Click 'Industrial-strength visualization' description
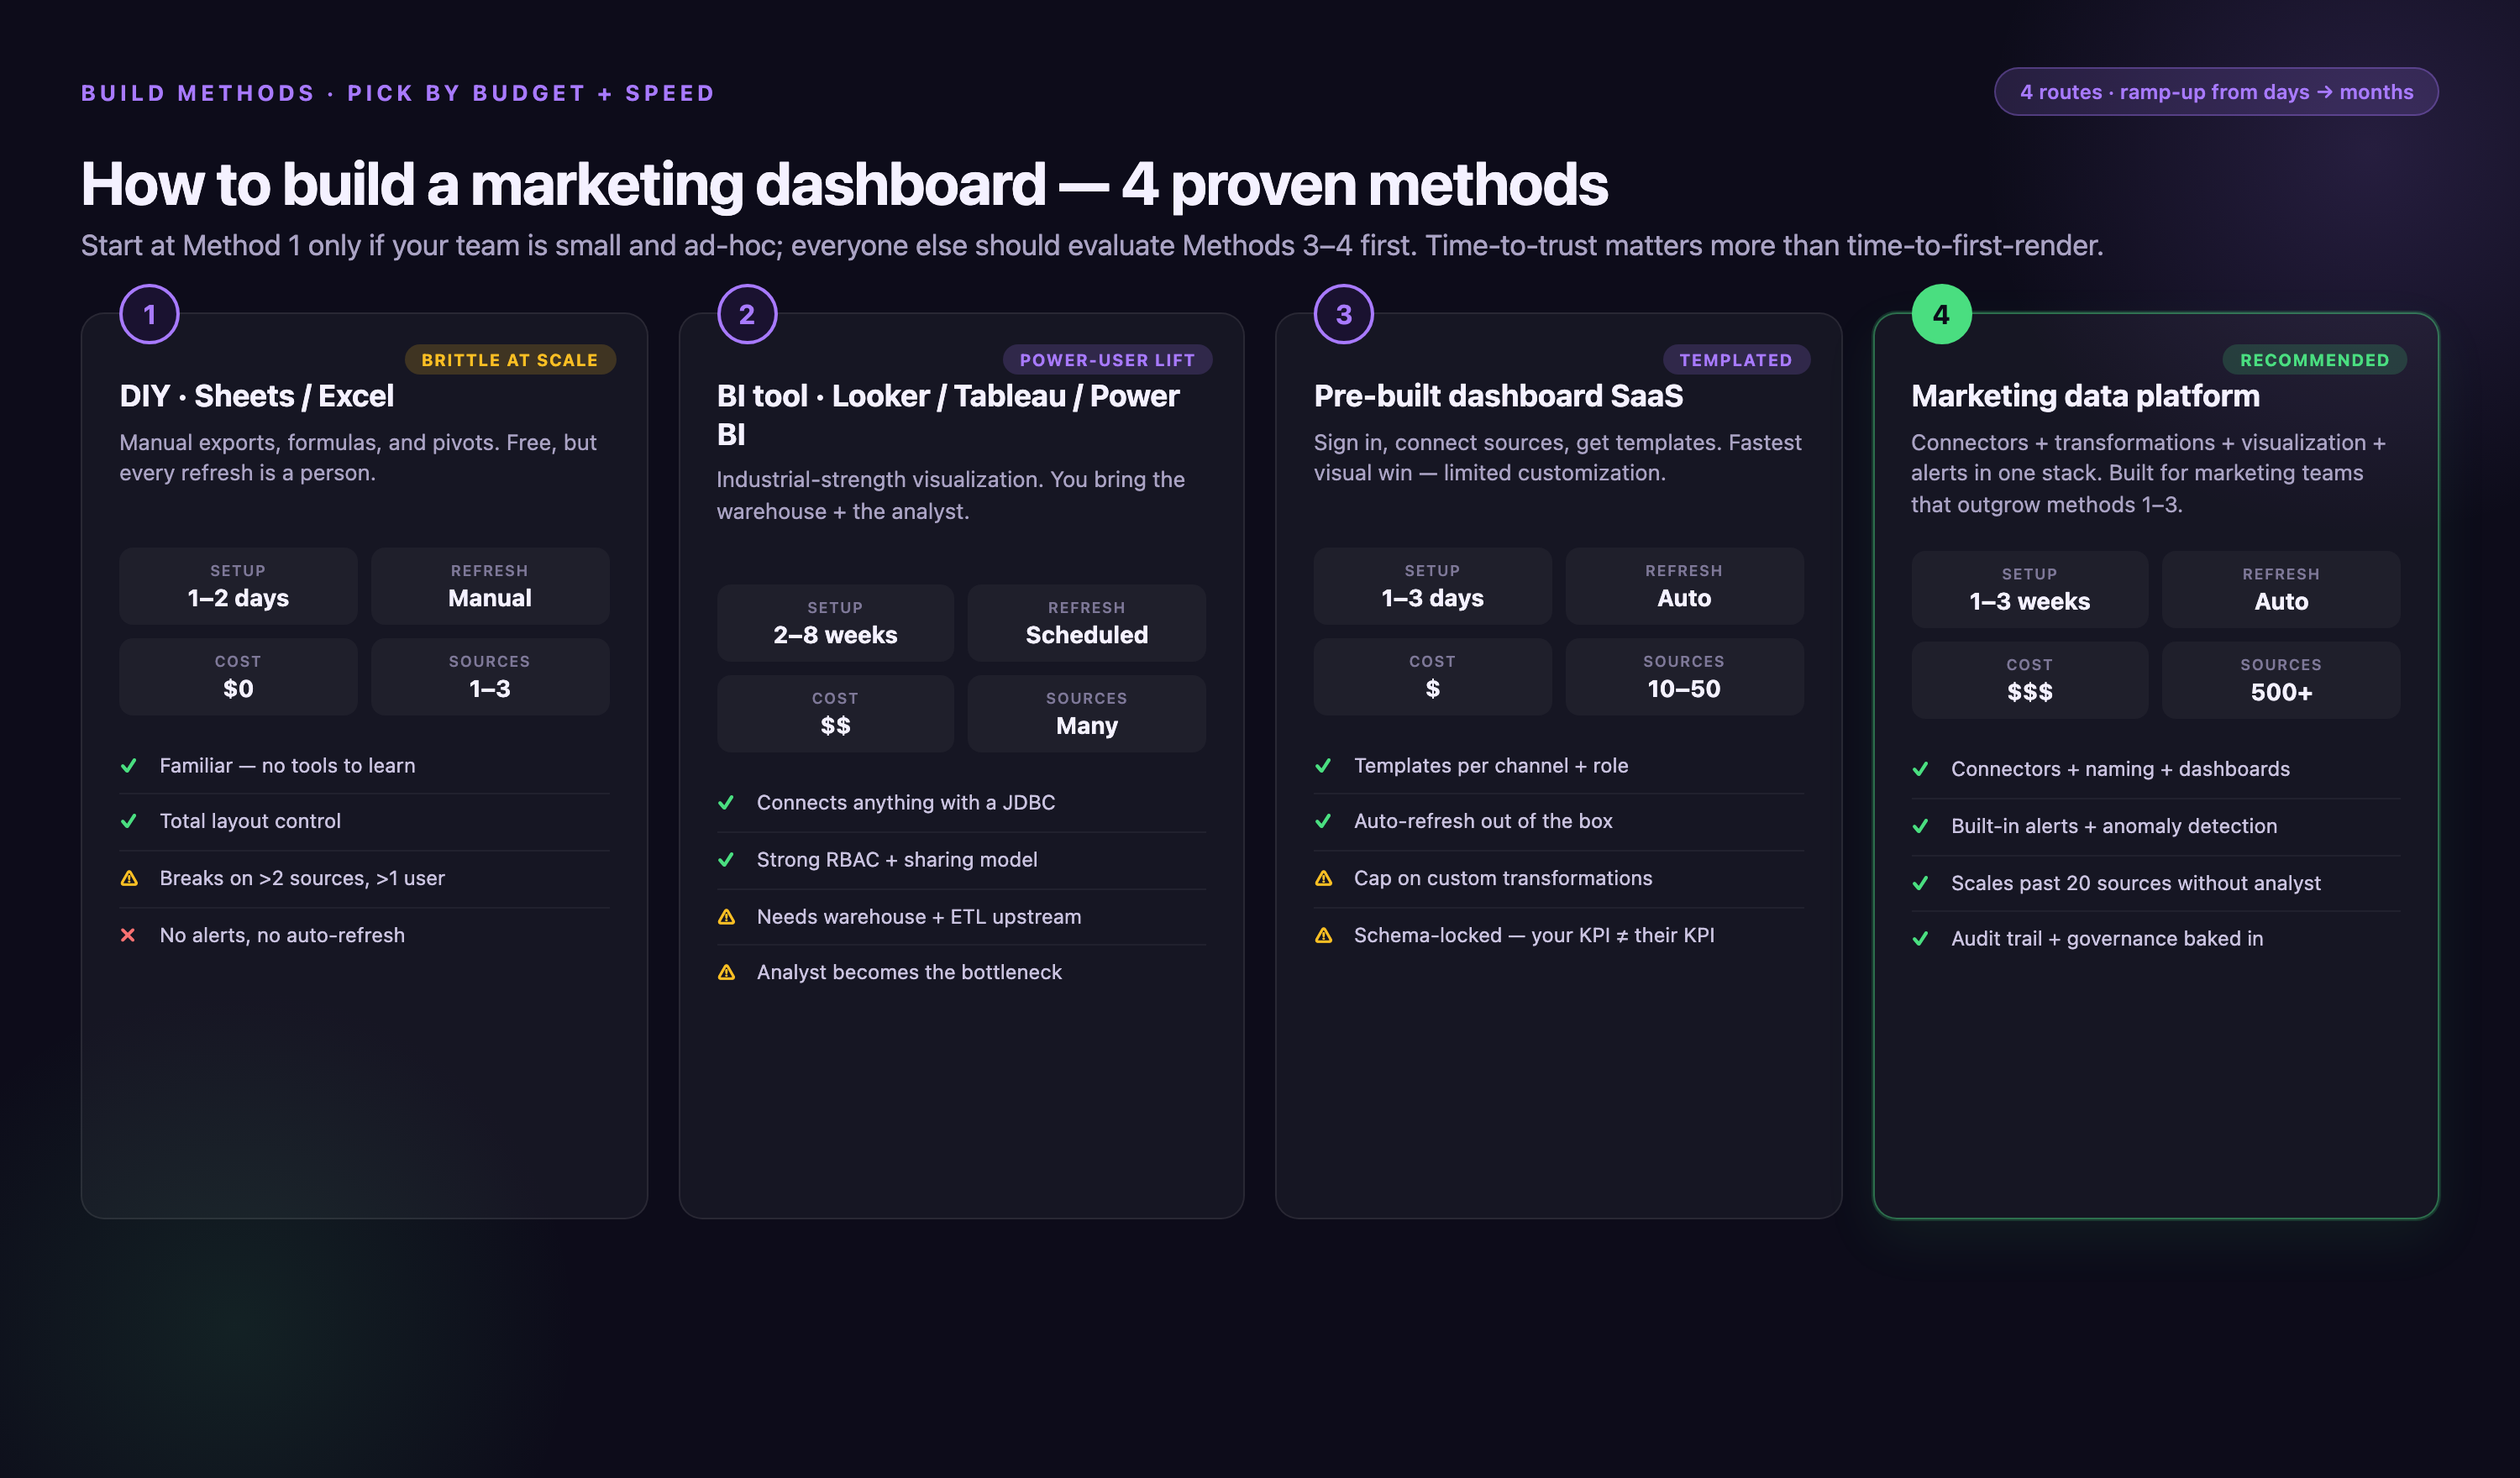Viewport: 2520px width, 1478px height. pyautogui.click(x=950, y=496)
